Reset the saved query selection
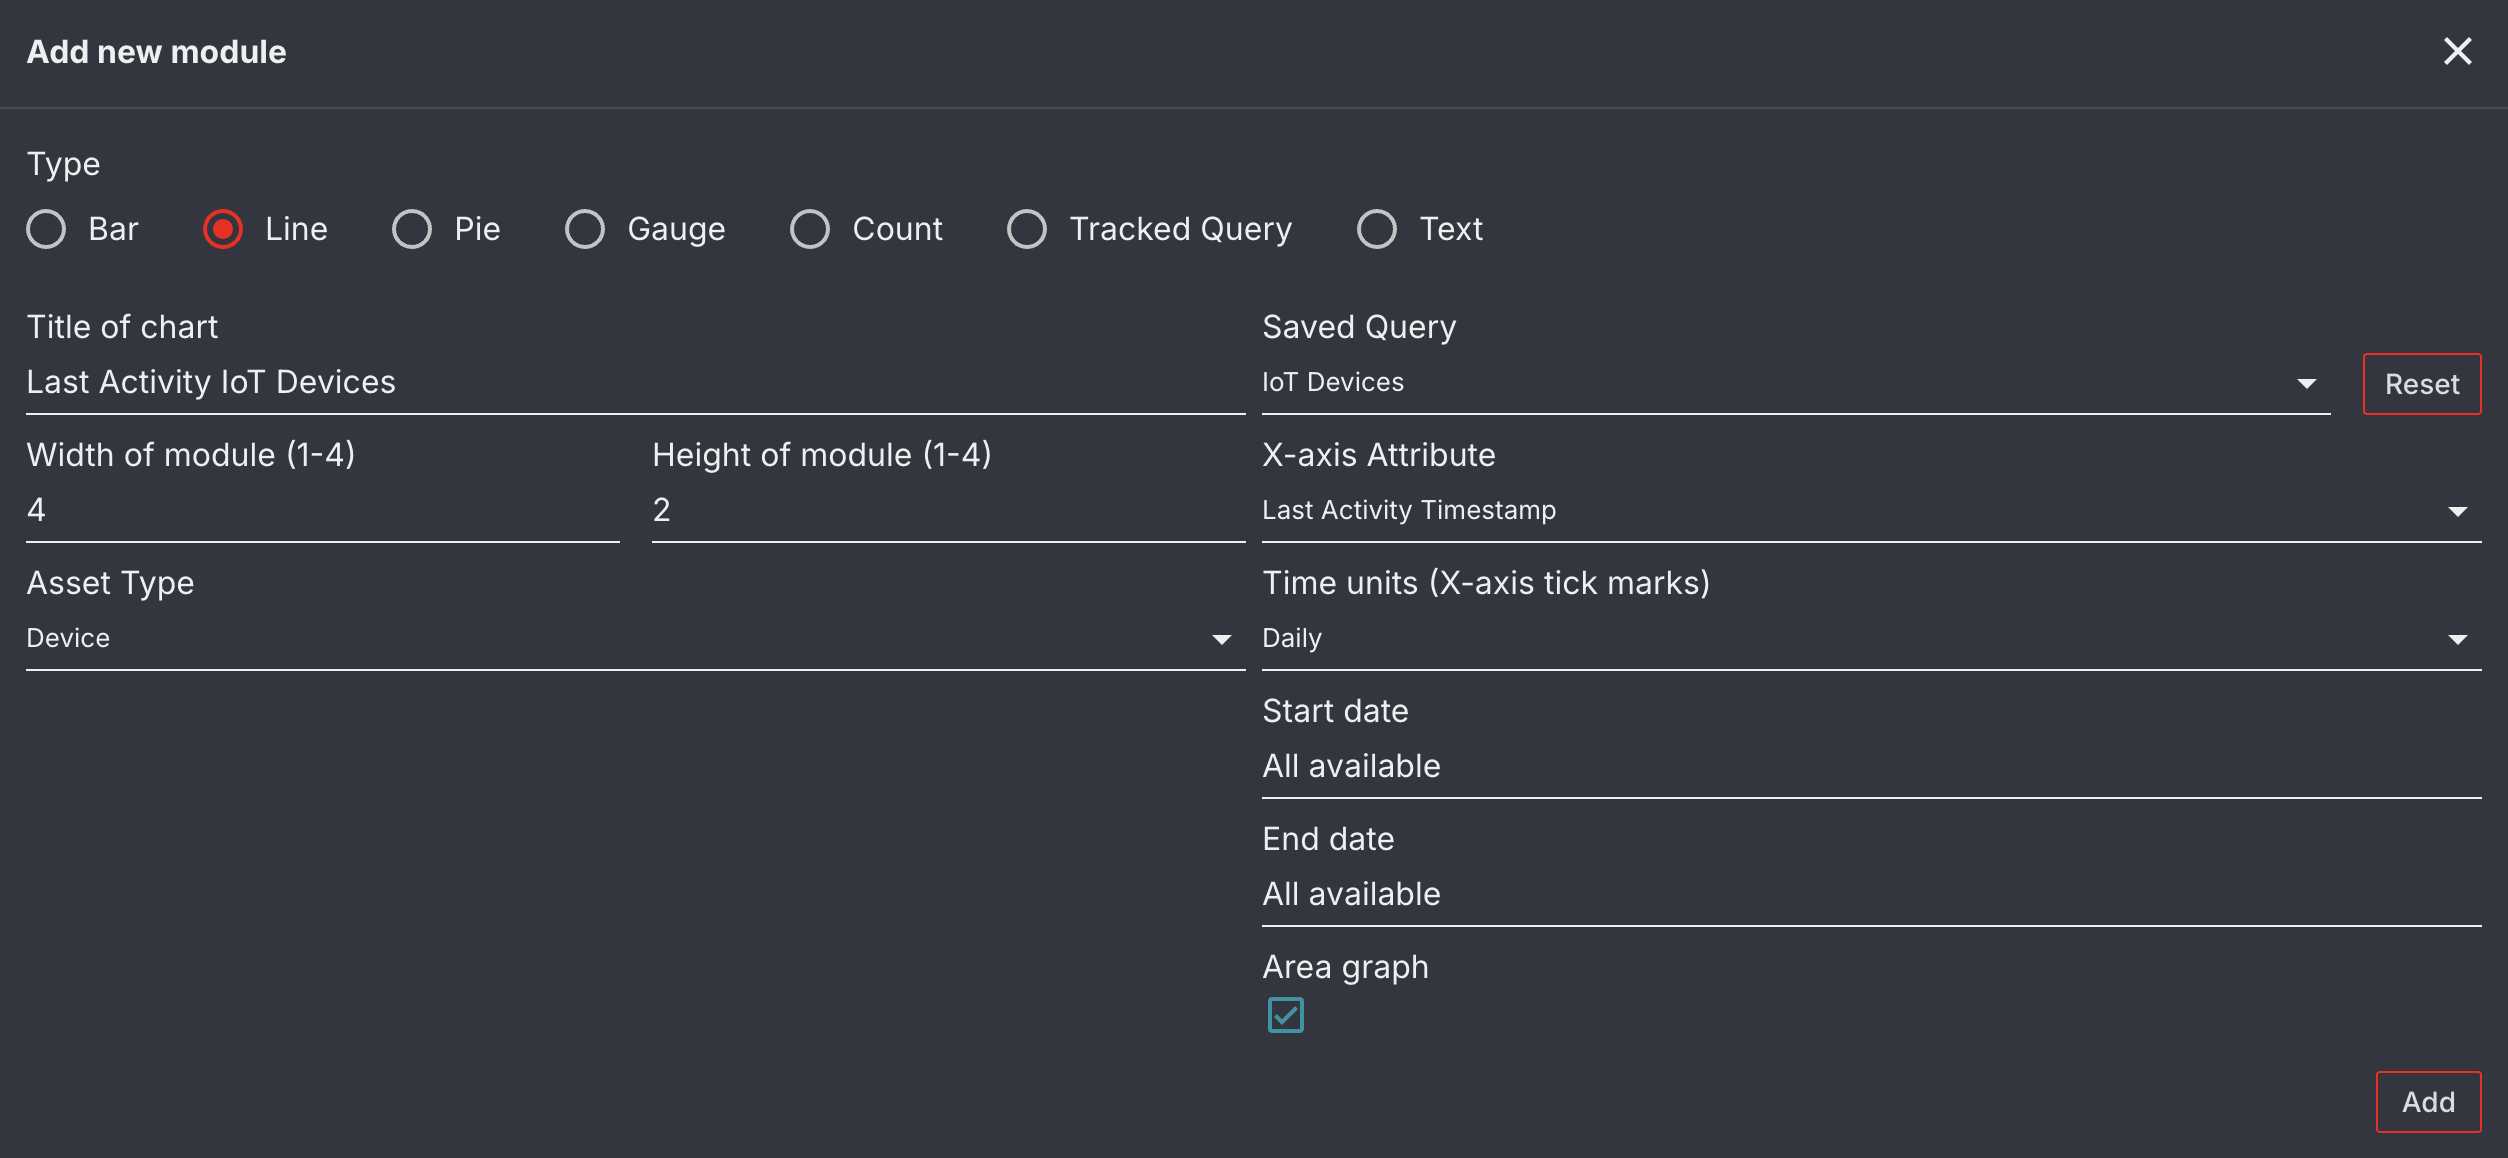Image resolution: width=2508 pixels, height=1158 pixels. tap(2421, 384)
